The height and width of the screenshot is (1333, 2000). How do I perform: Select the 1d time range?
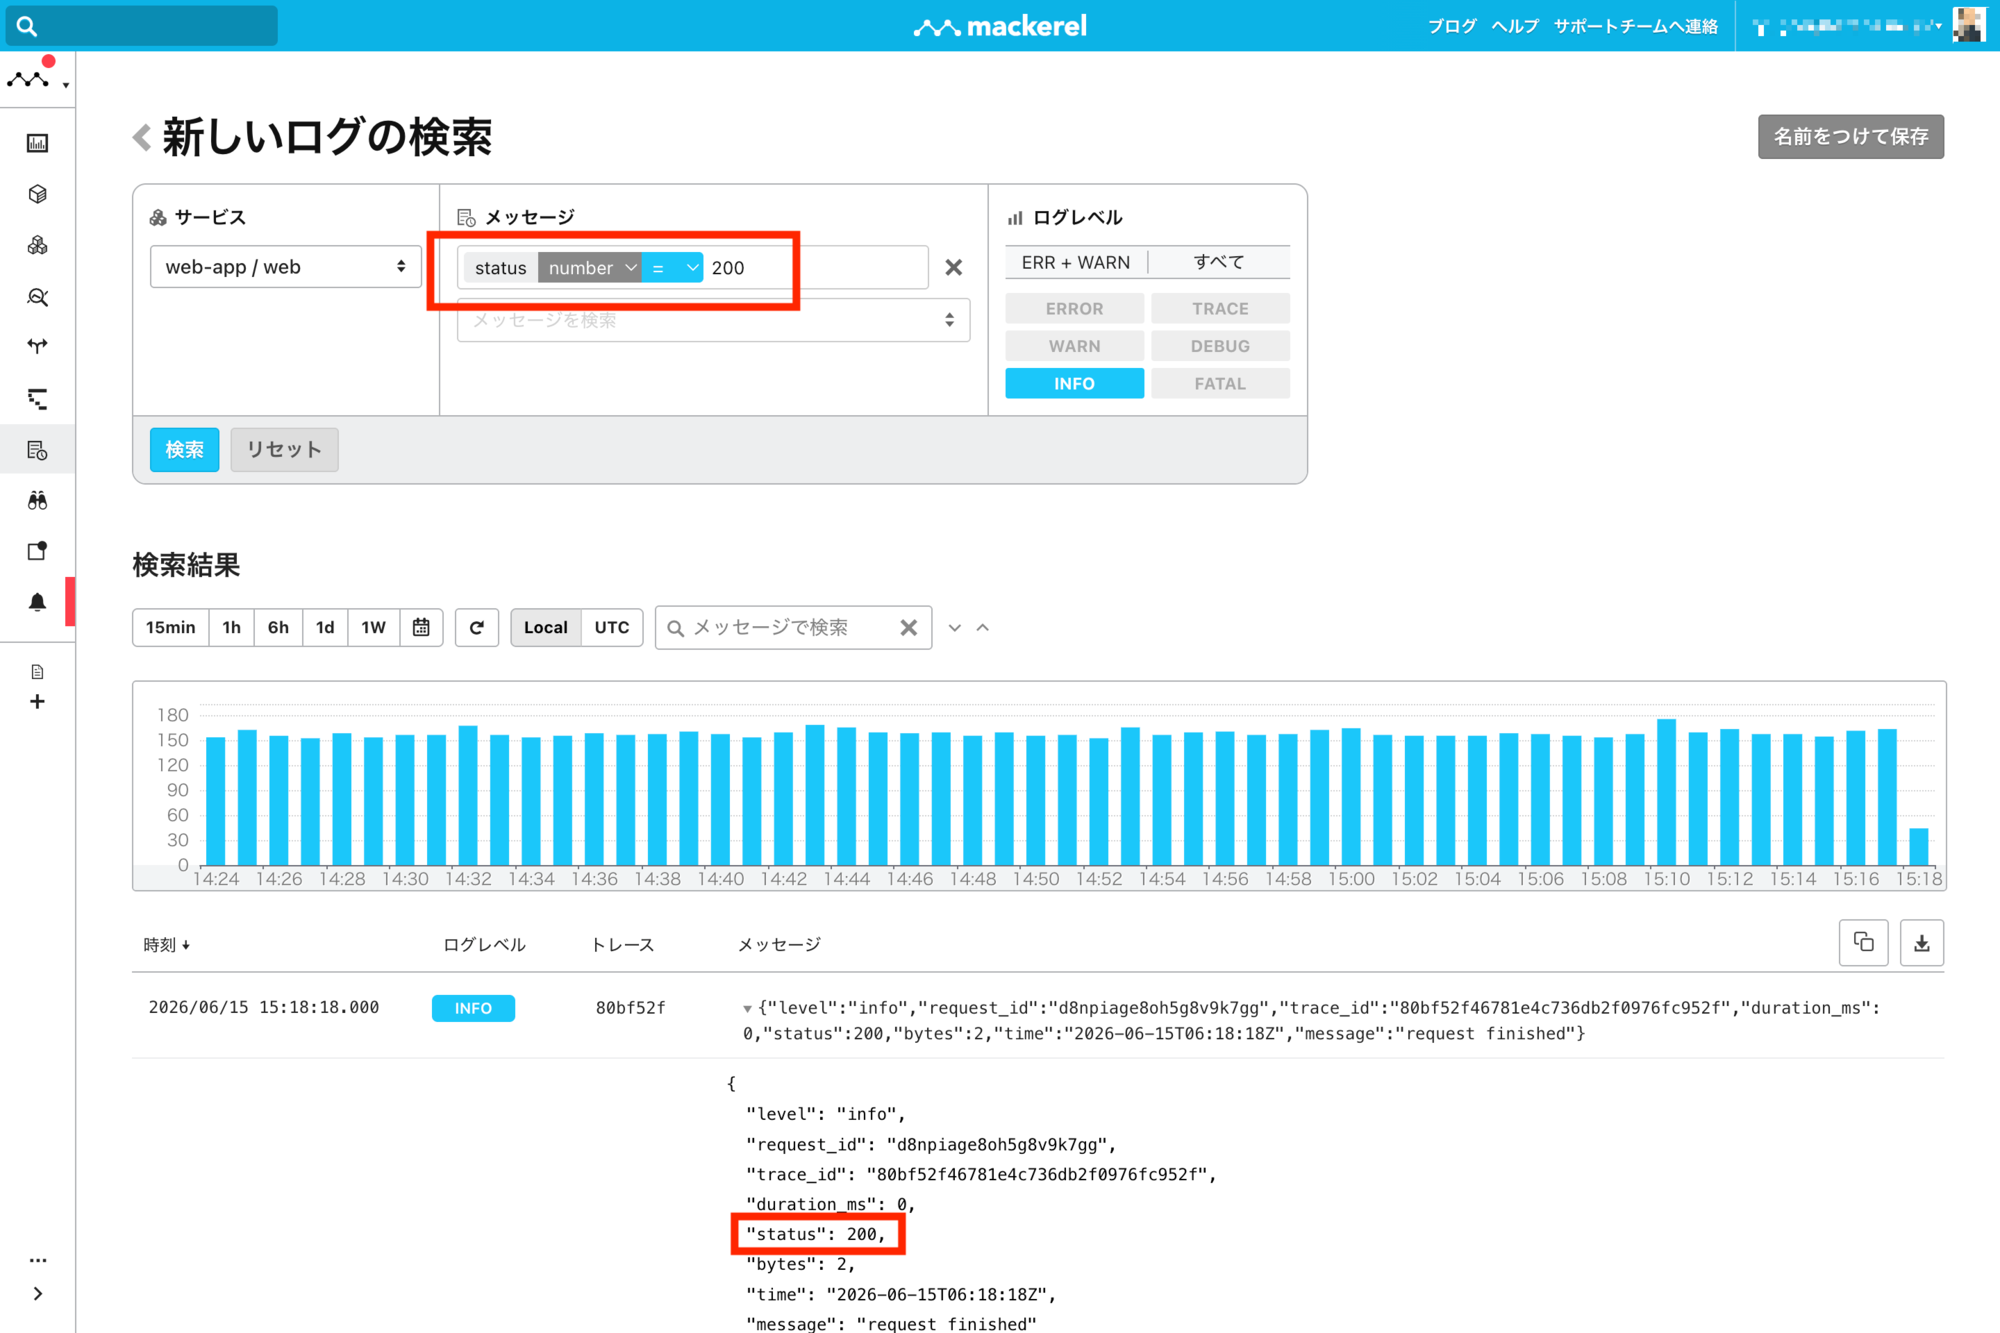(x=325, y=627)
